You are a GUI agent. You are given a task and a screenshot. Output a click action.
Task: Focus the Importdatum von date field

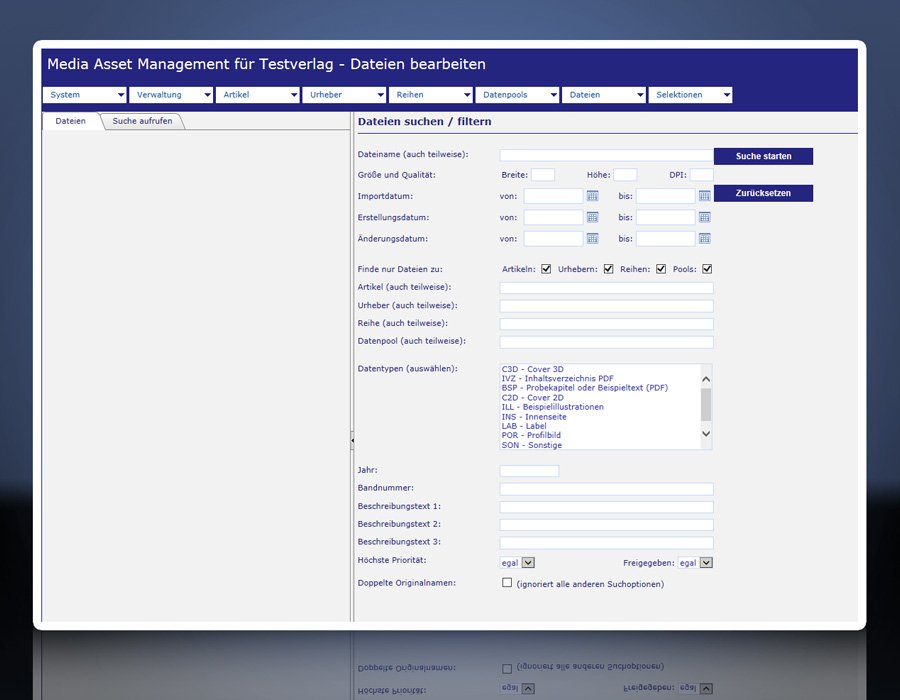pyautogui.click(x=553, y=196)
